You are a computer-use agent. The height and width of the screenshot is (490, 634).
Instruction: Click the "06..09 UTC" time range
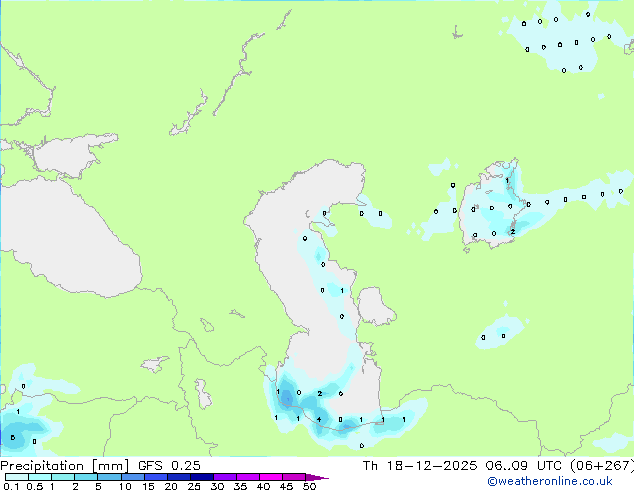click(x=524, y=466)
